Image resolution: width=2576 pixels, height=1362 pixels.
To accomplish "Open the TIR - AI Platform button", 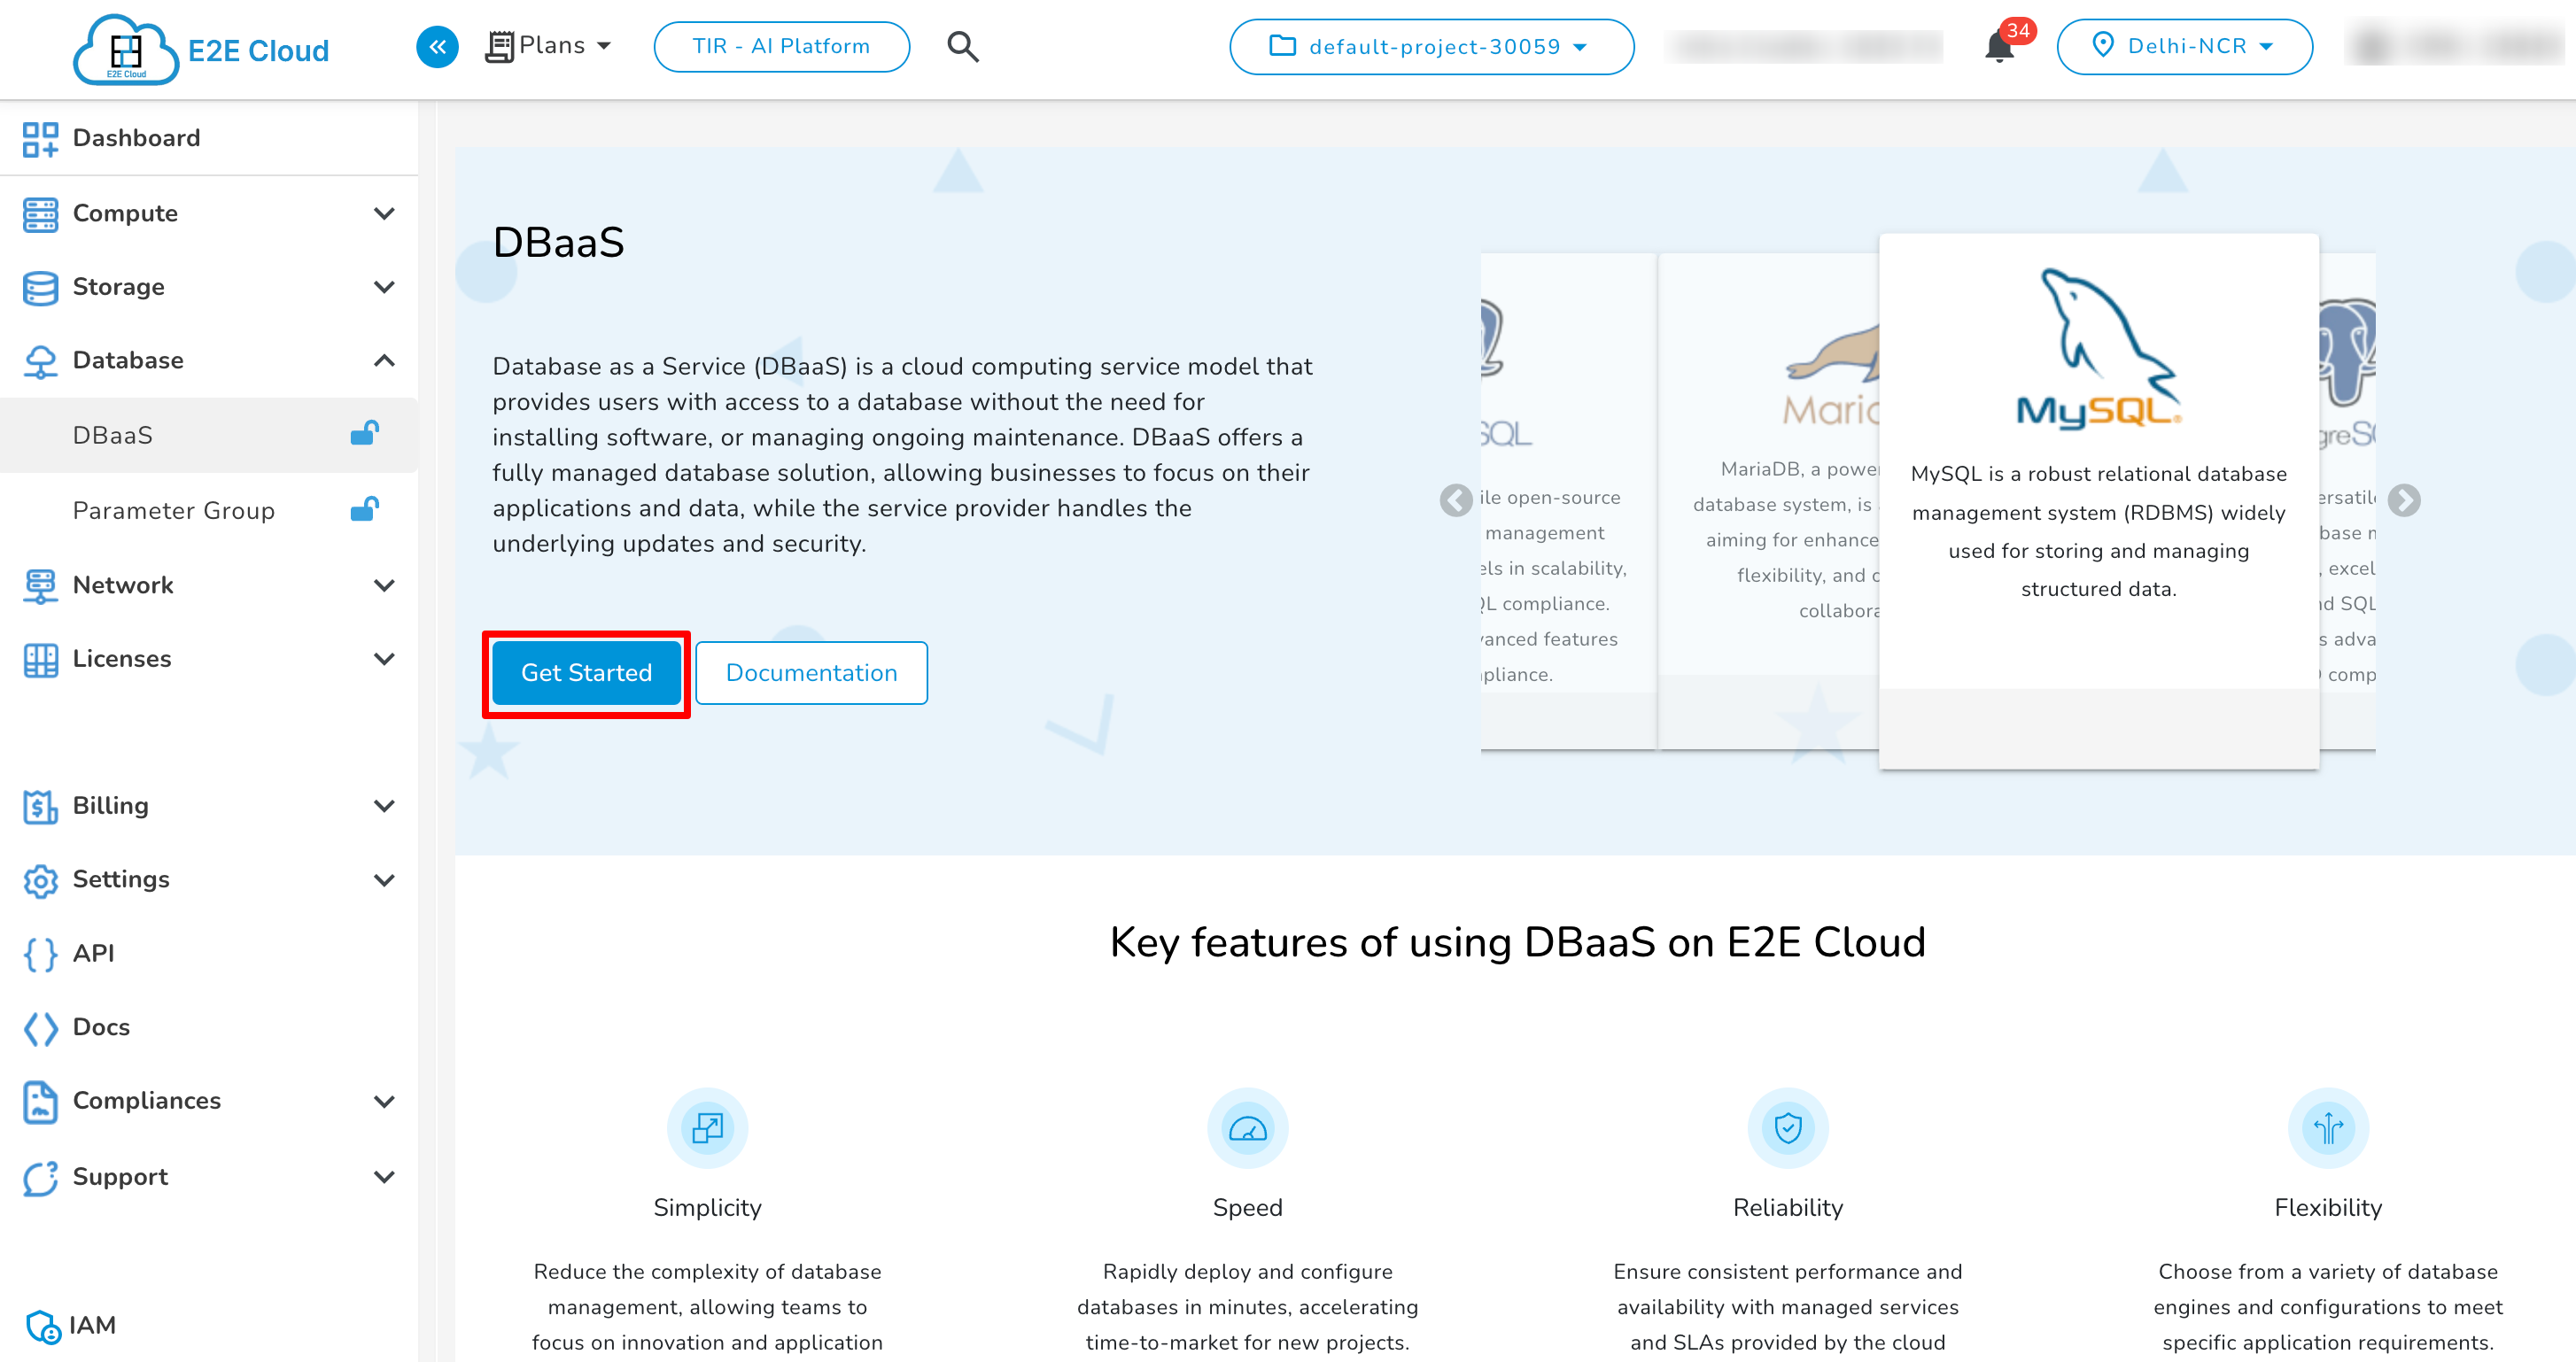I will (x=781, y=47).
